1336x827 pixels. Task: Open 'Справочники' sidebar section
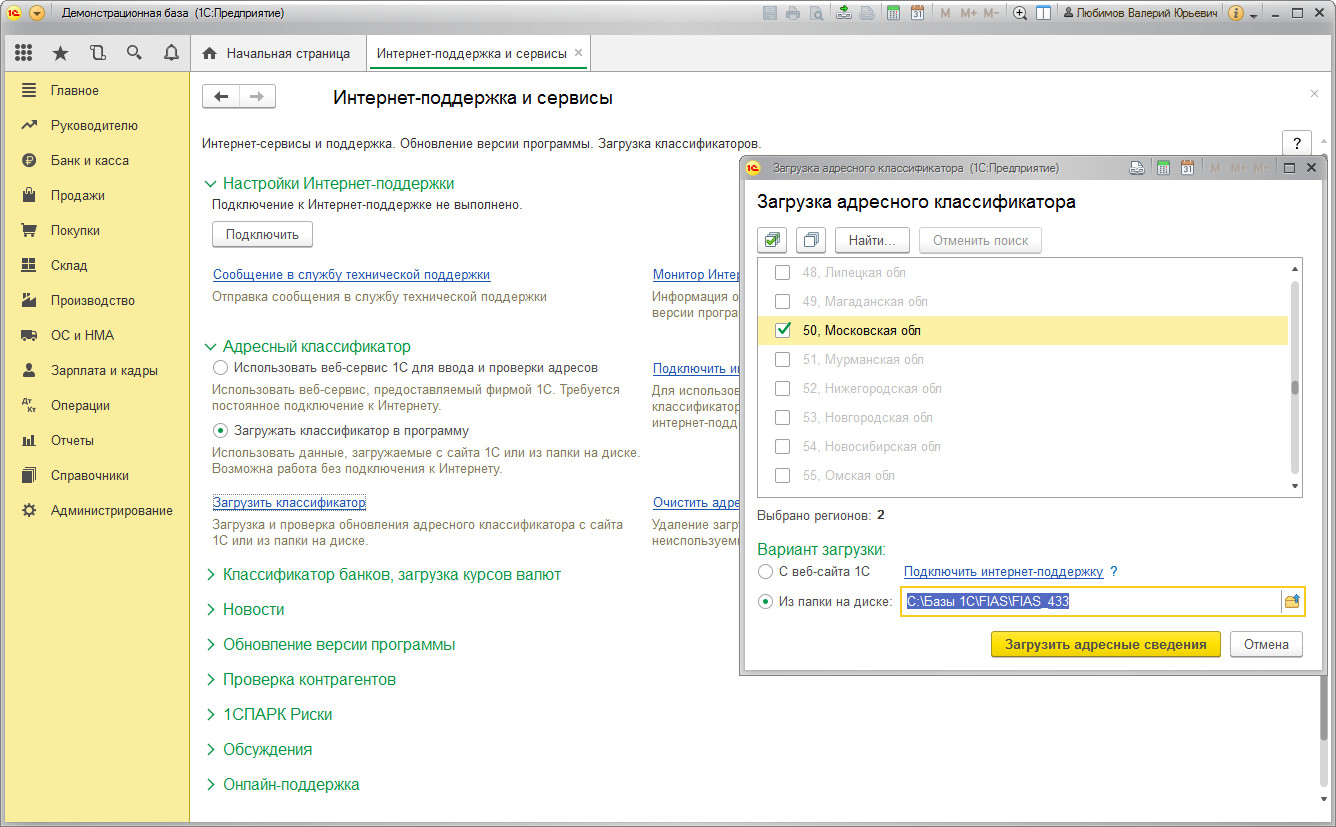[90, 475]
